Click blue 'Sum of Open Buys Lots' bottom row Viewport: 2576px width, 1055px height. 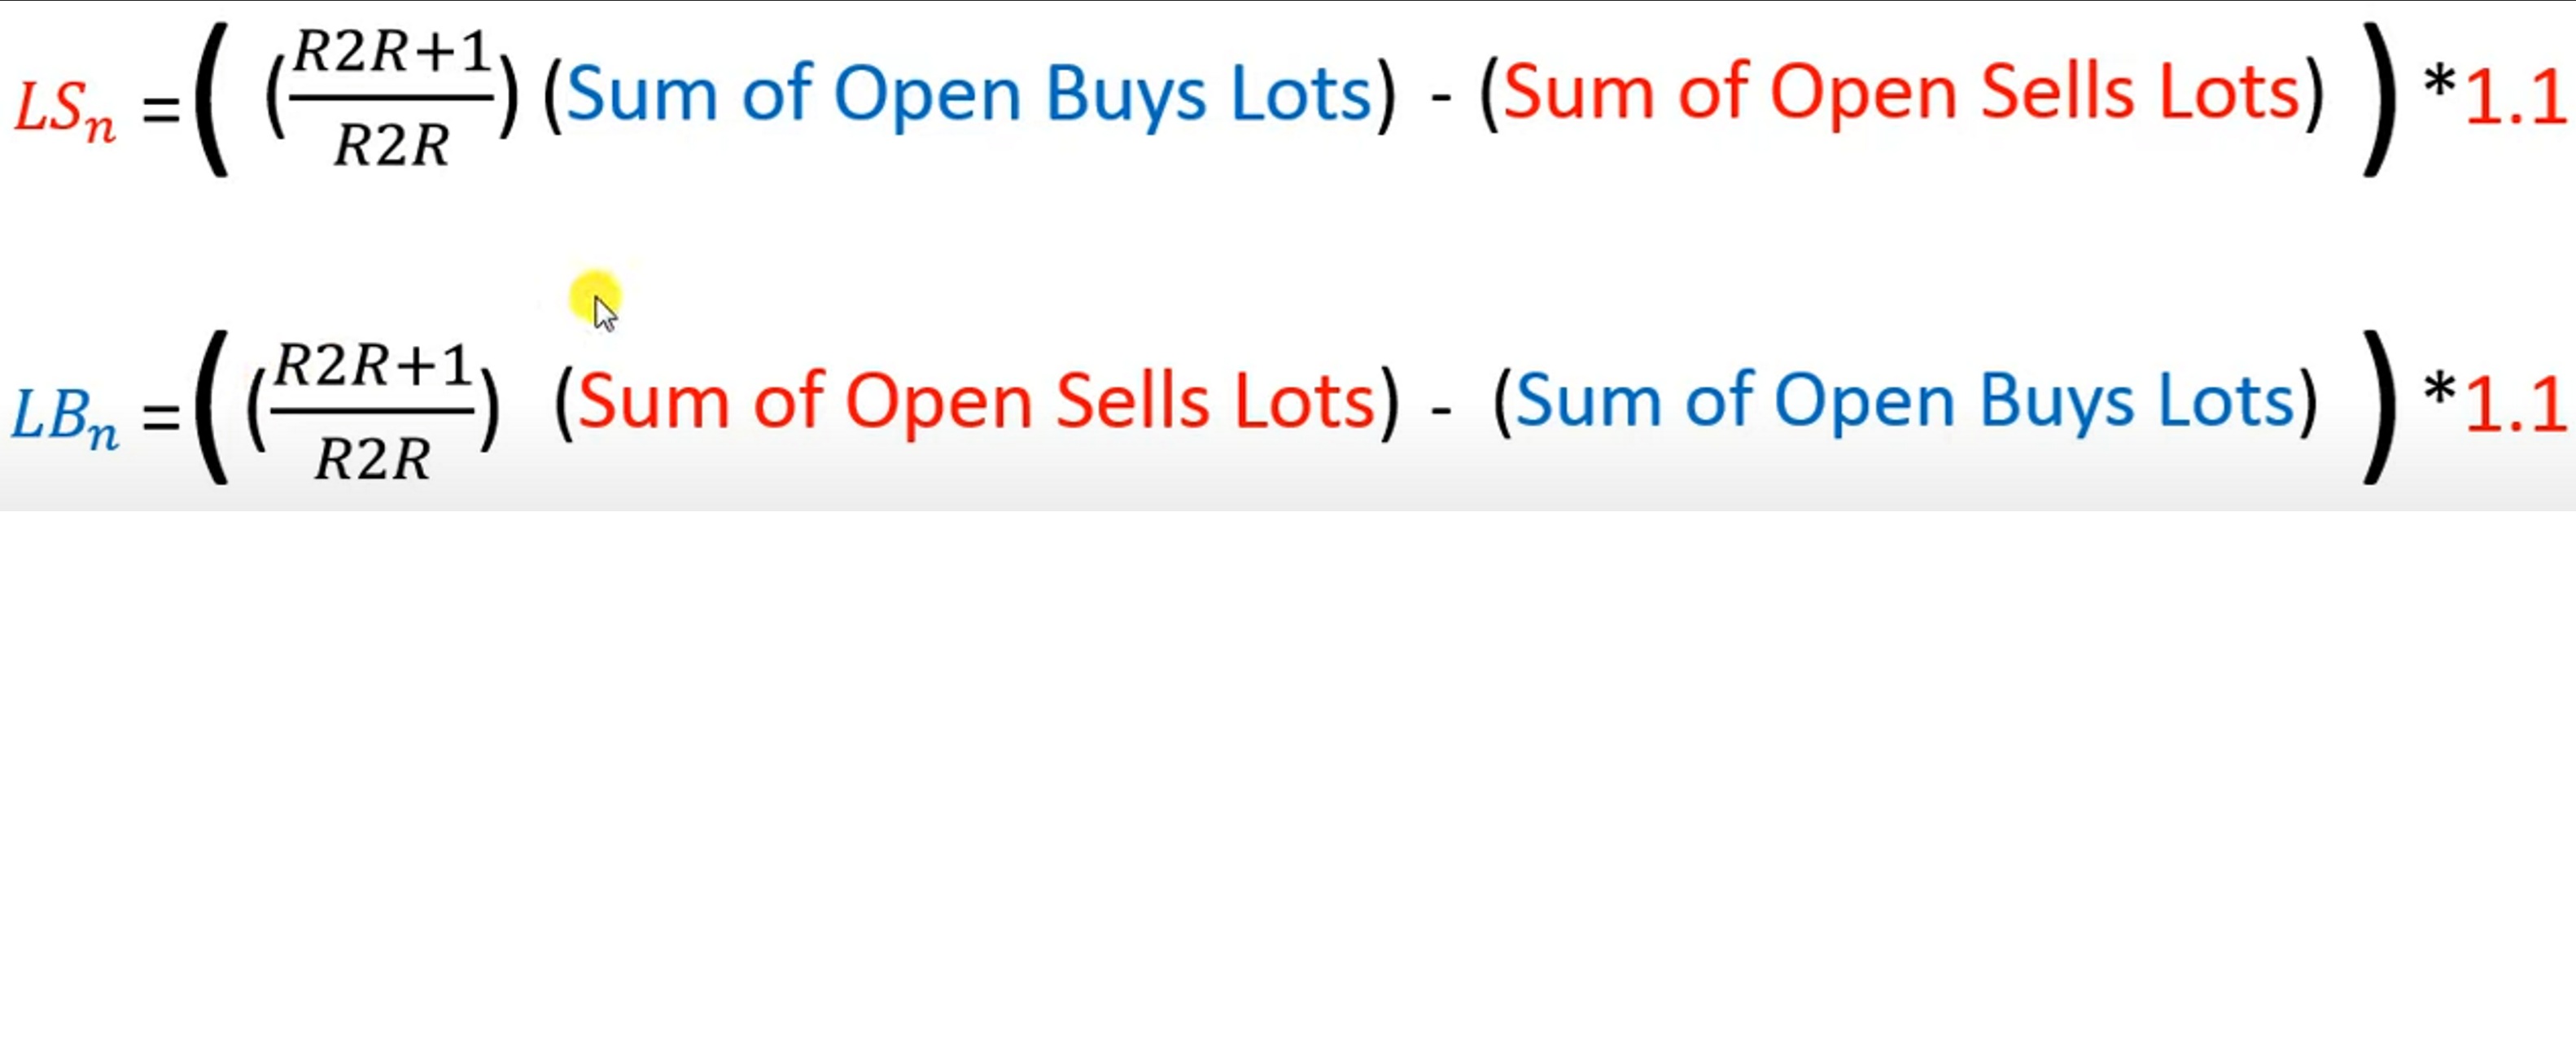[1905, 403]
